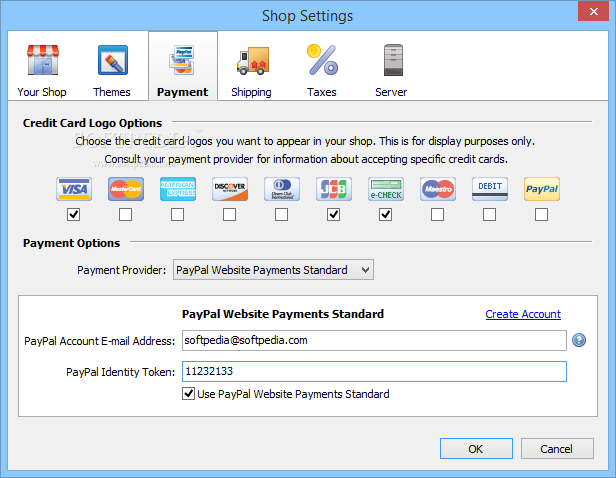Click the DEBIT card logo
Viewport: 616px width, 478px height.
point(490,189)
